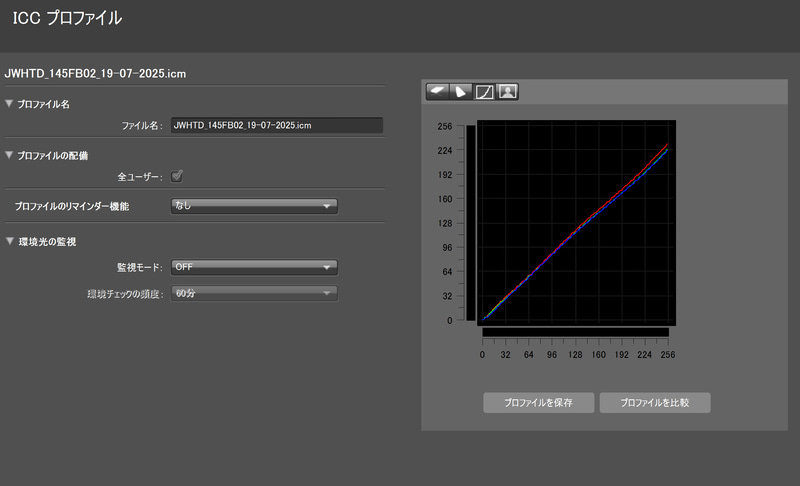800x486 pixels.
Task: Toggle the 全ユーザー checkbox
Action: coord(177,176)
